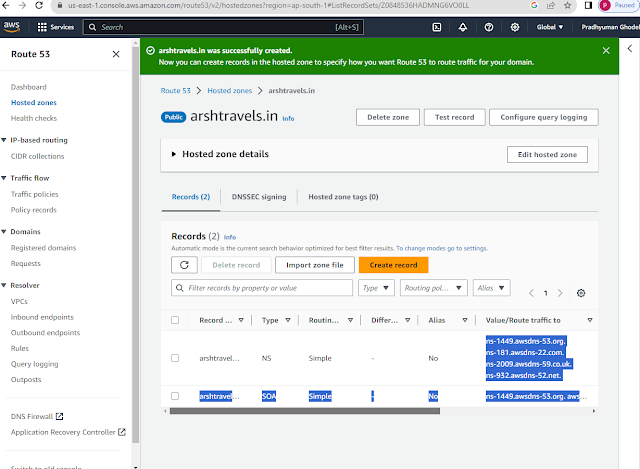The height and width of the screenshot is (469, 640).
Task: Click the browser forward arrow
Action: [22, 5]
